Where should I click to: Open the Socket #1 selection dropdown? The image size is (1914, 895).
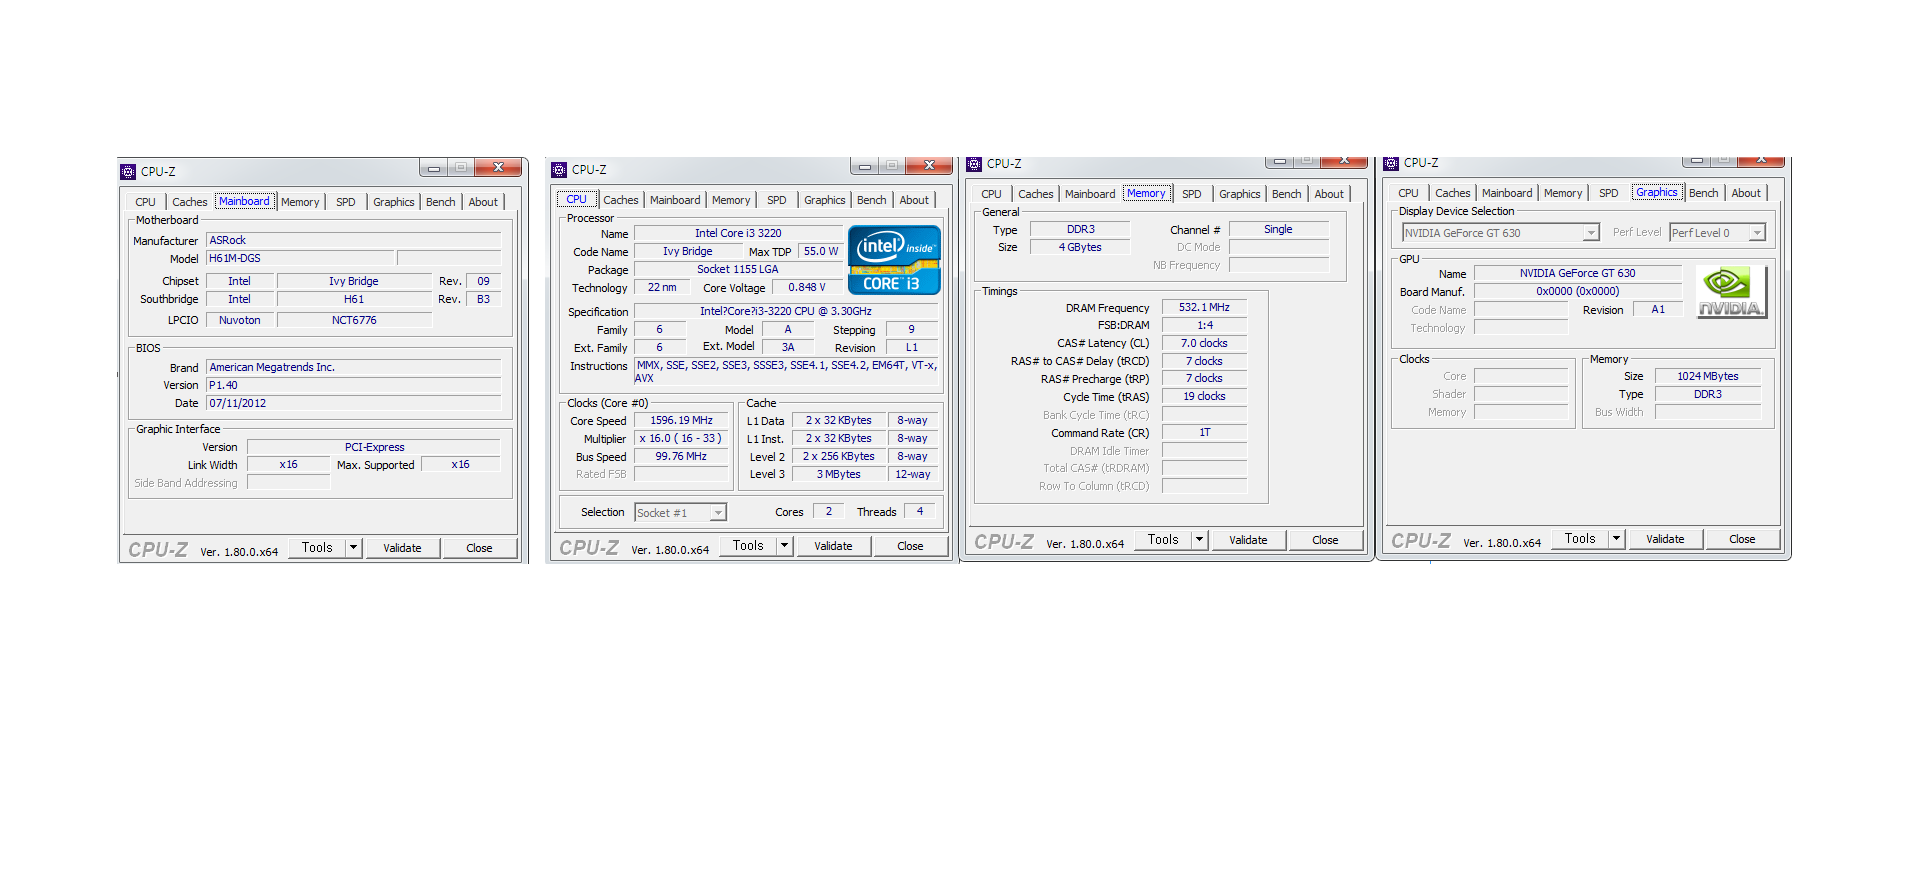[x=718, y=513]
